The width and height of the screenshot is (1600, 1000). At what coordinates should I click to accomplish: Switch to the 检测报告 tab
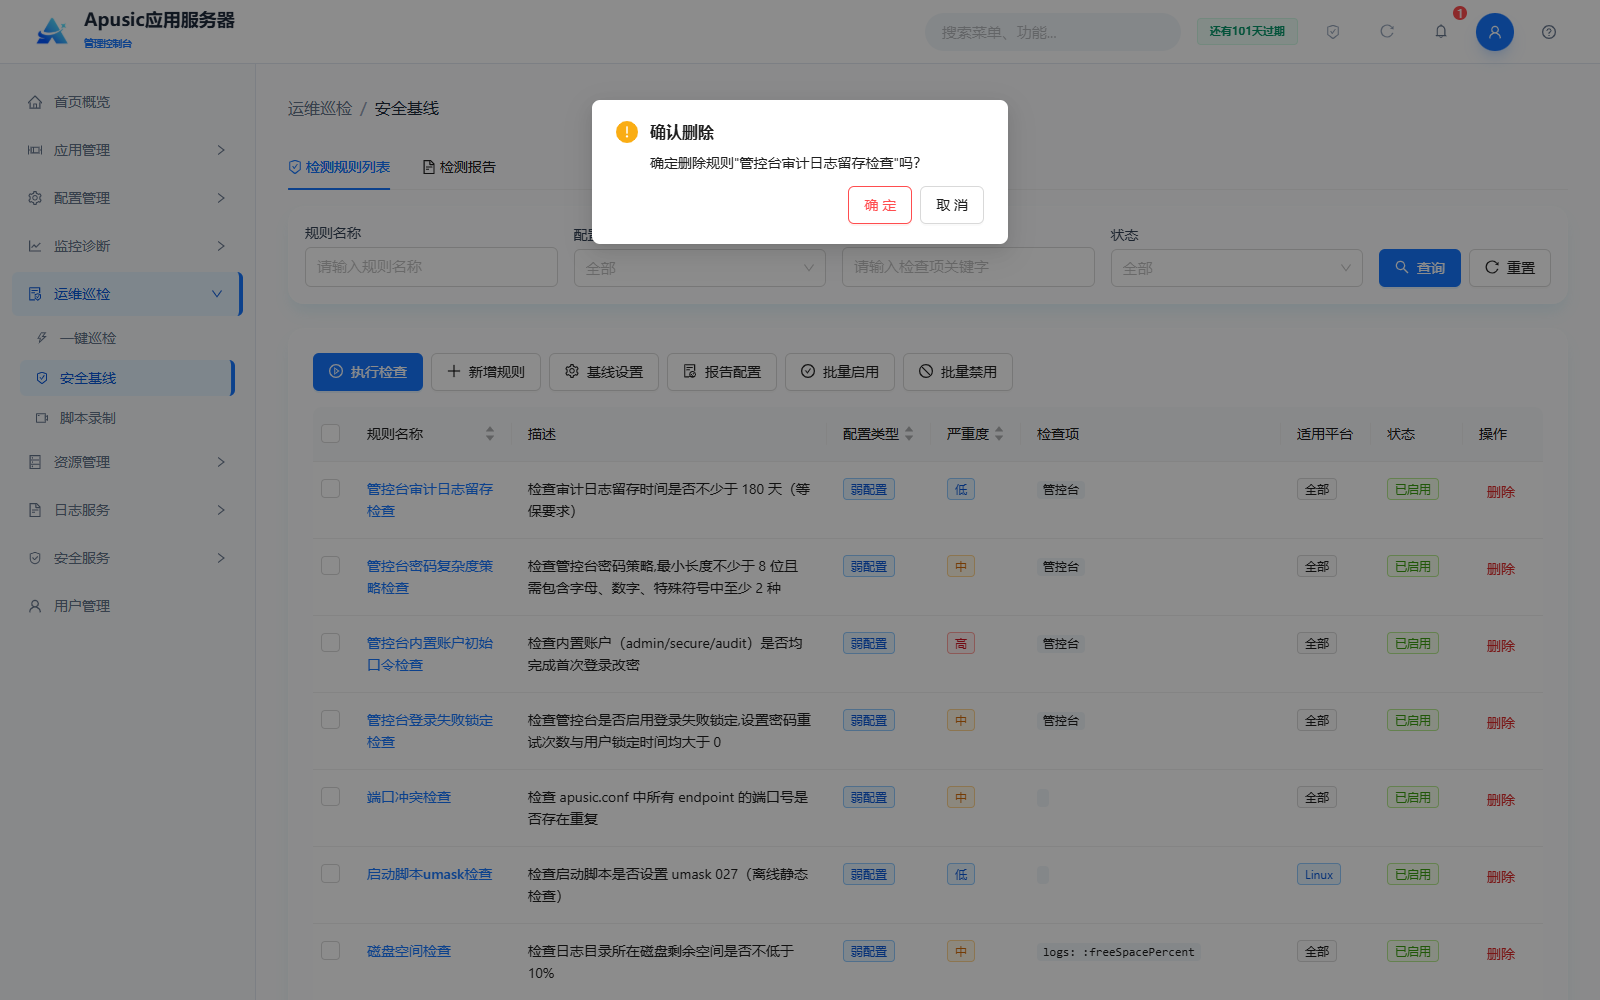pyautogui.click(x=459, y=167)
